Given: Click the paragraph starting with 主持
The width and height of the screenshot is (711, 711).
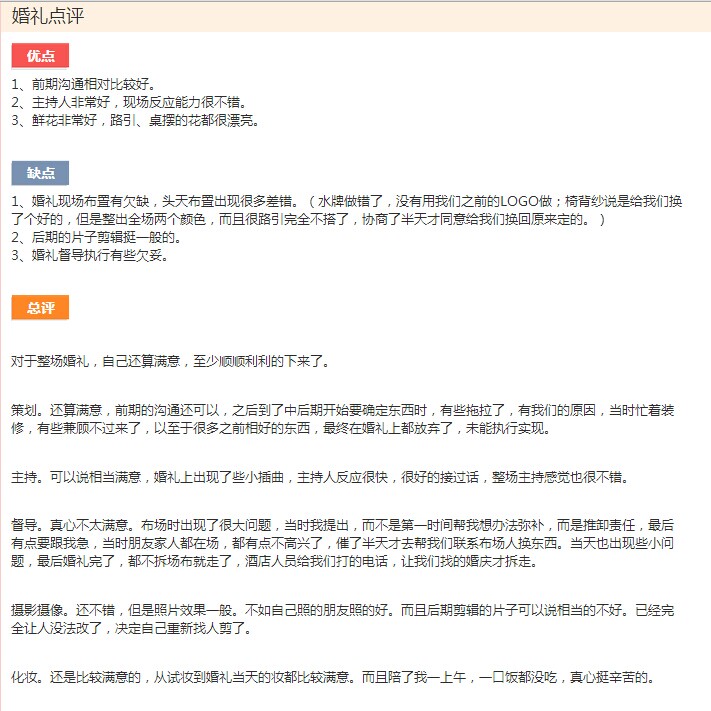Looking at the screenshot, I should [320, 477].
